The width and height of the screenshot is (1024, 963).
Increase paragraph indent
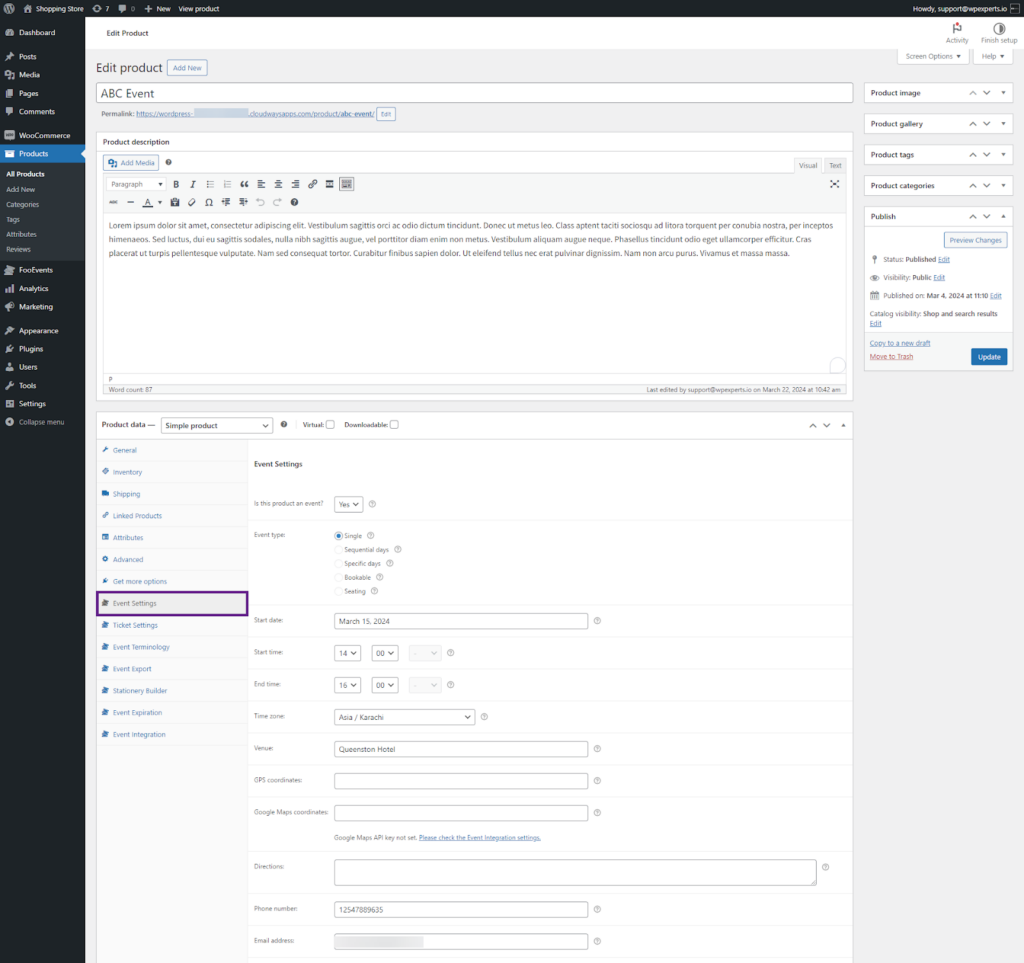[x=243, y=202]
